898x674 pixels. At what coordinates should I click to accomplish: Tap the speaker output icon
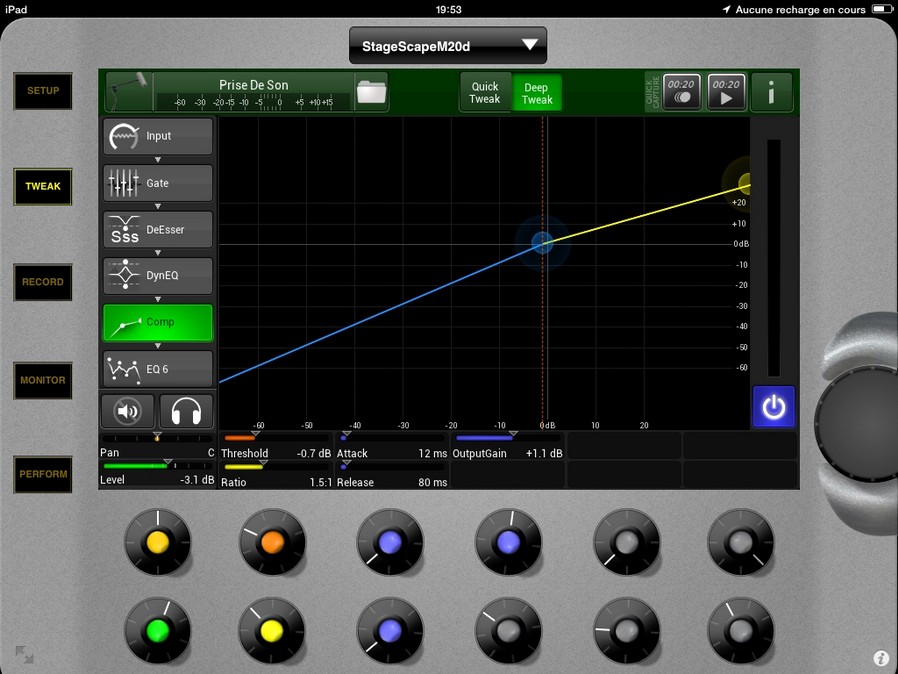128,411
